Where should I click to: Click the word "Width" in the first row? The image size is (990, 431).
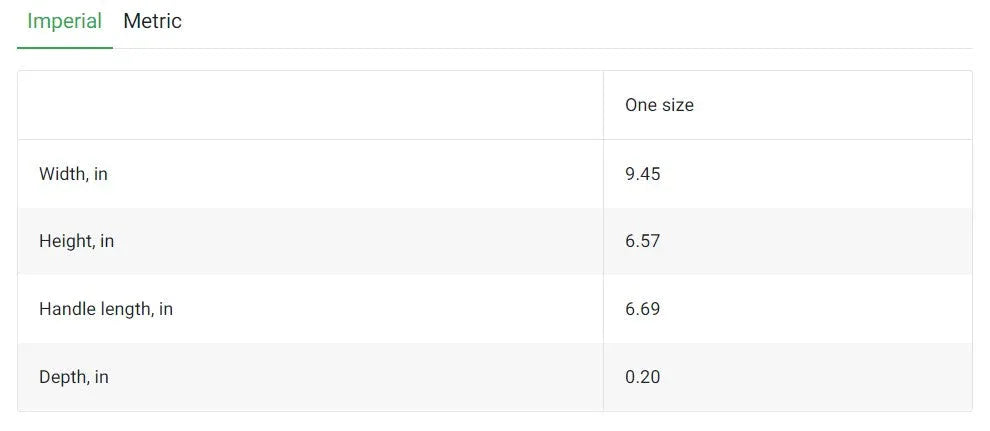[x=62, y=174]
